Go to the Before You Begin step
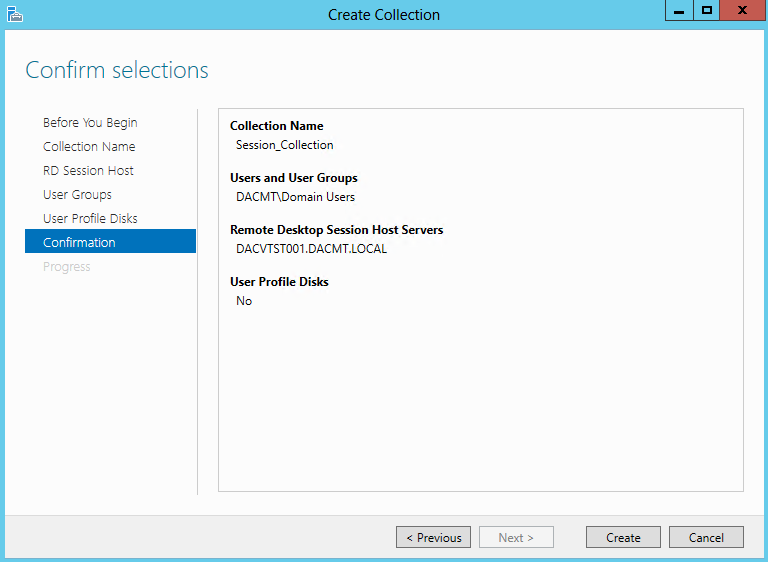The height and width of the screenshot is (562, 768). click(x=90, y=122)
